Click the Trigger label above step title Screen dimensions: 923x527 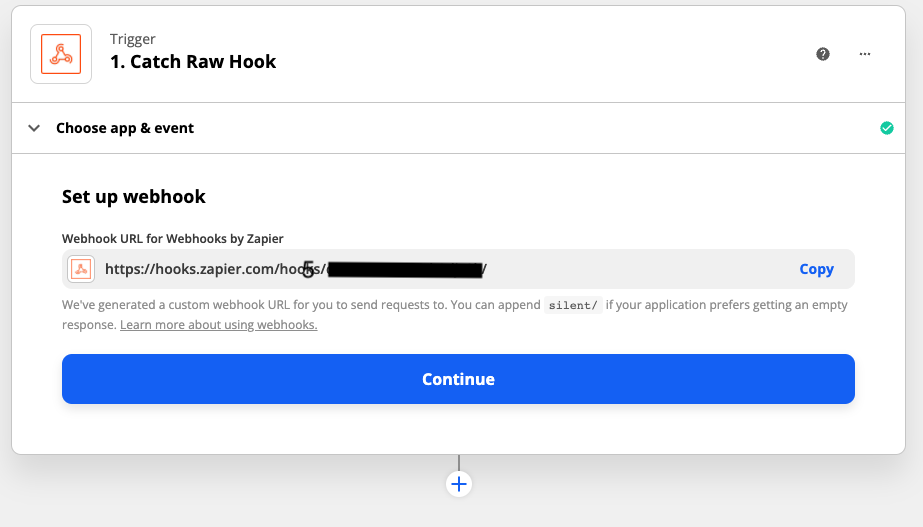(132, 39)
